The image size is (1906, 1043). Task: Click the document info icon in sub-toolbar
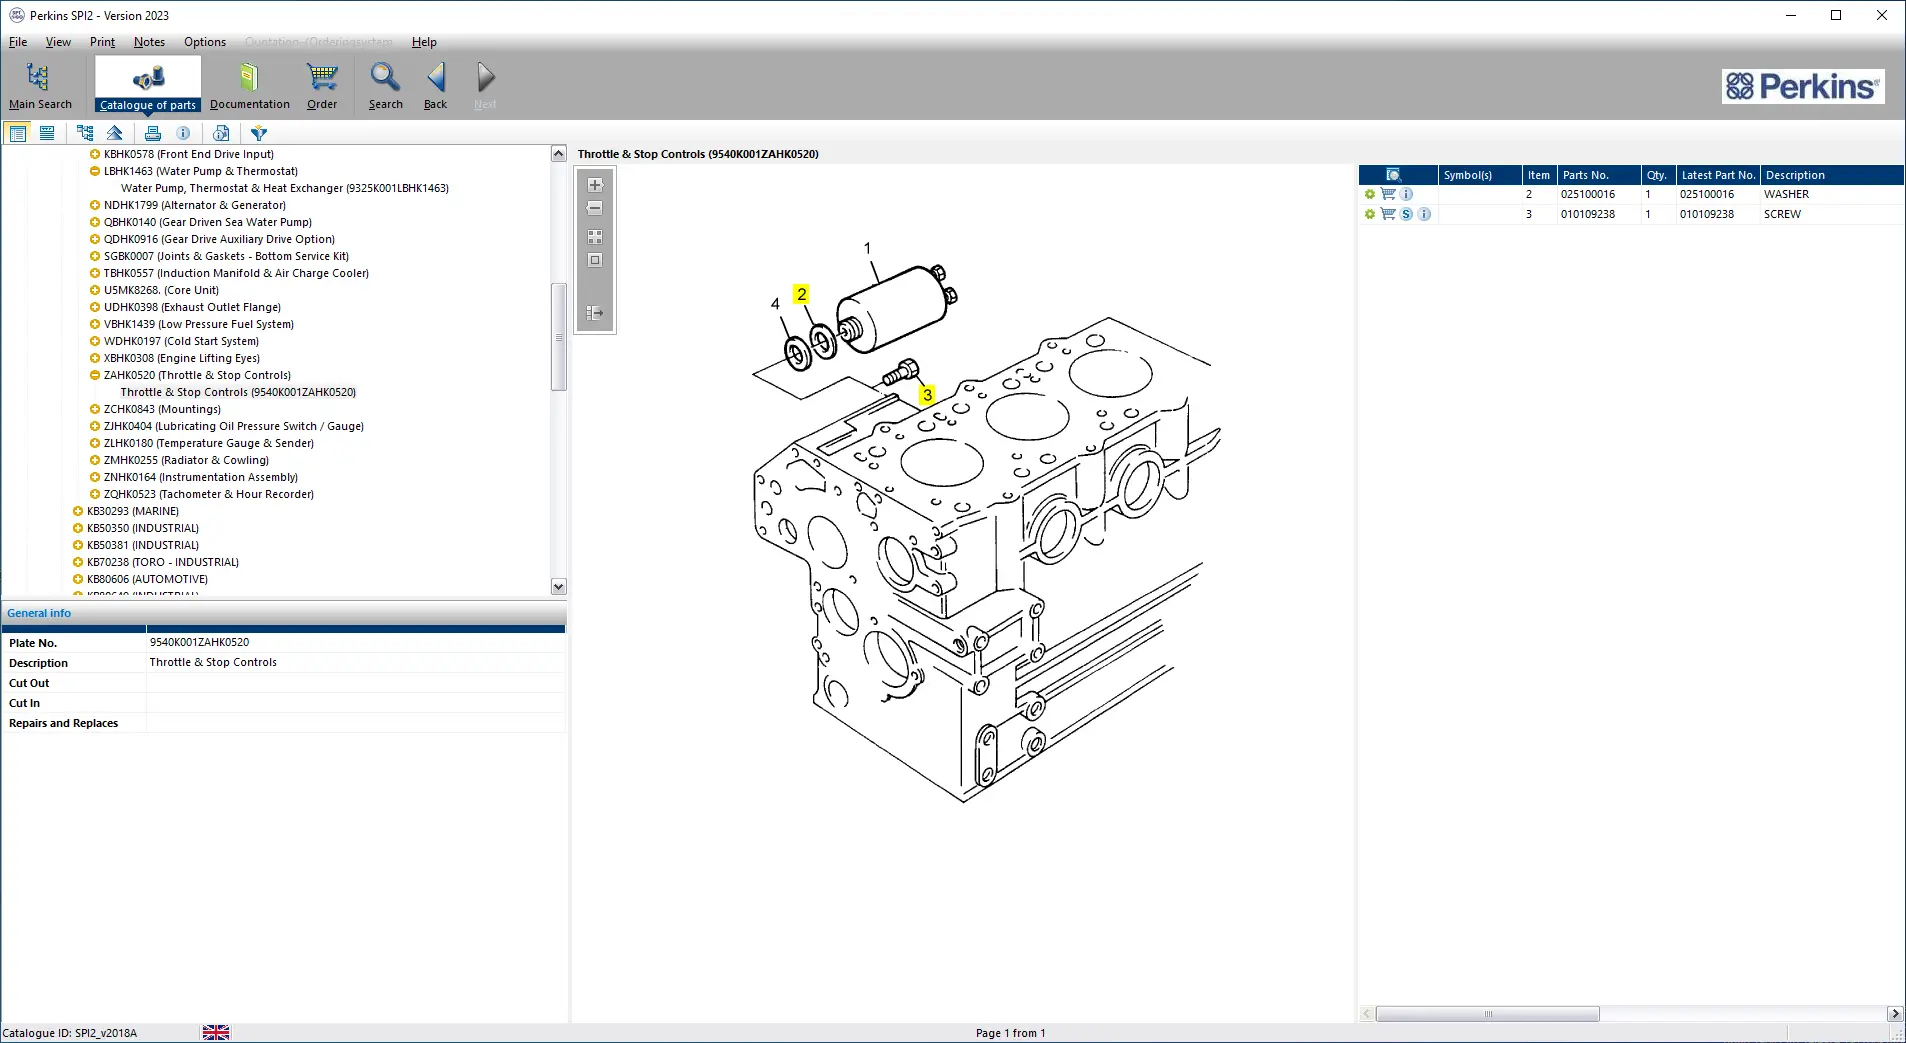pos(221,133)
